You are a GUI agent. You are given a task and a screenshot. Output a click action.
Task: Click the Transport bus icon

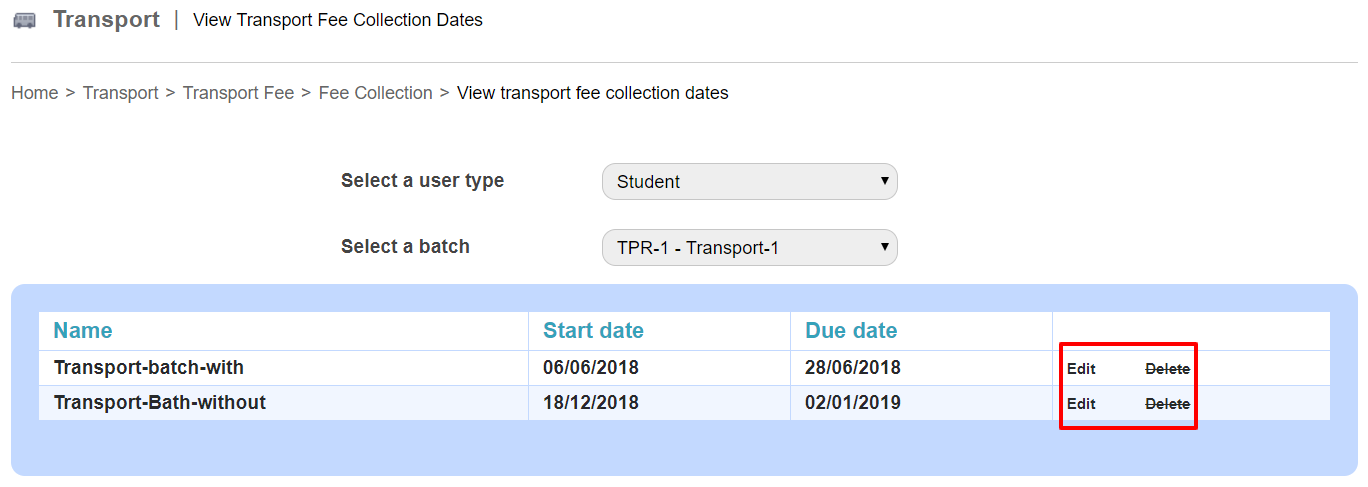(x=25, y=20)
